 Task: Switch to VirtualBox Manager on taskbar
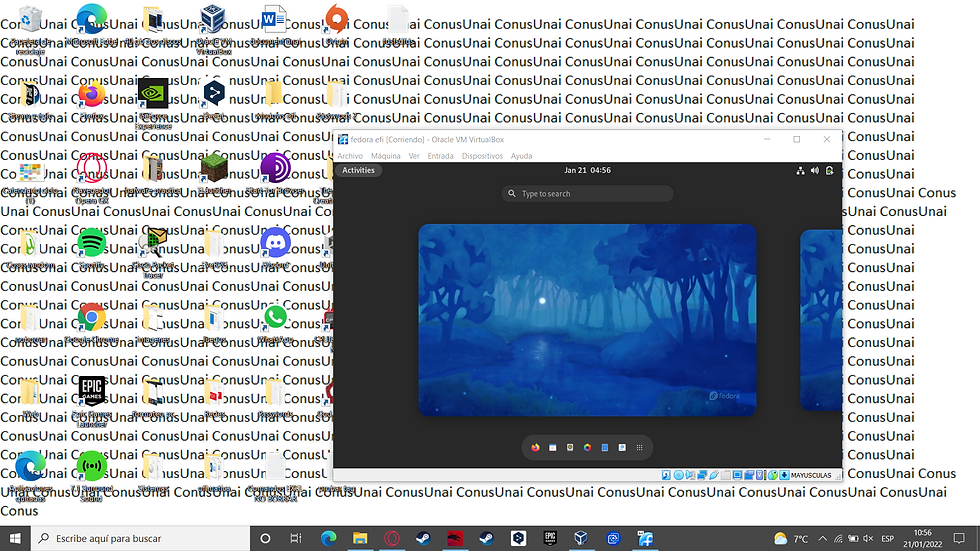581,538
